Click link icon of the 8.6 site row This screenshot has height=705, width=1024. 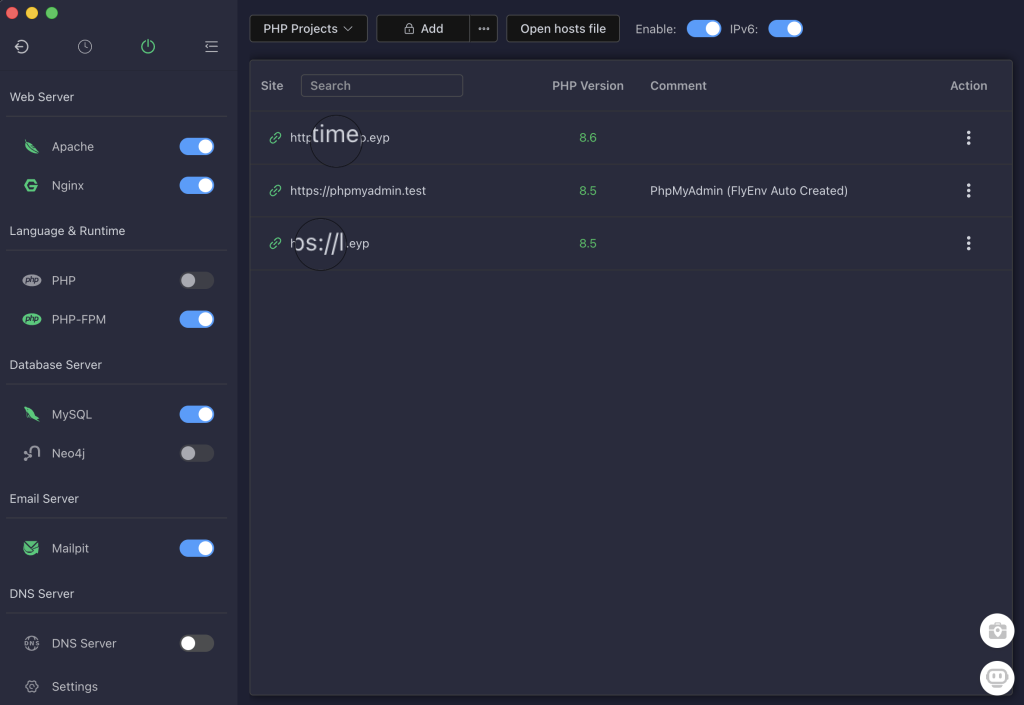point(275,138)
